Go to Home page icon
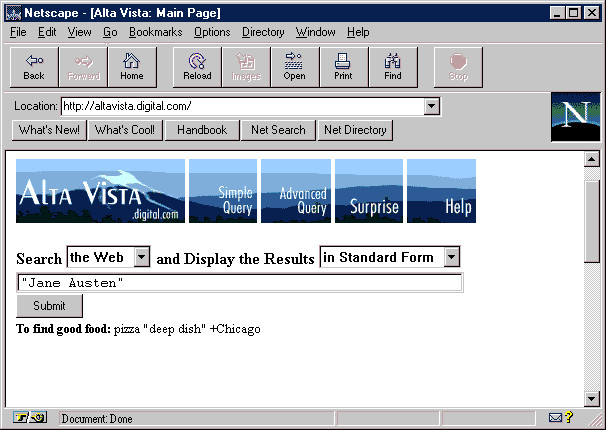This screenshot has width=606, height=430. point(132,67)
